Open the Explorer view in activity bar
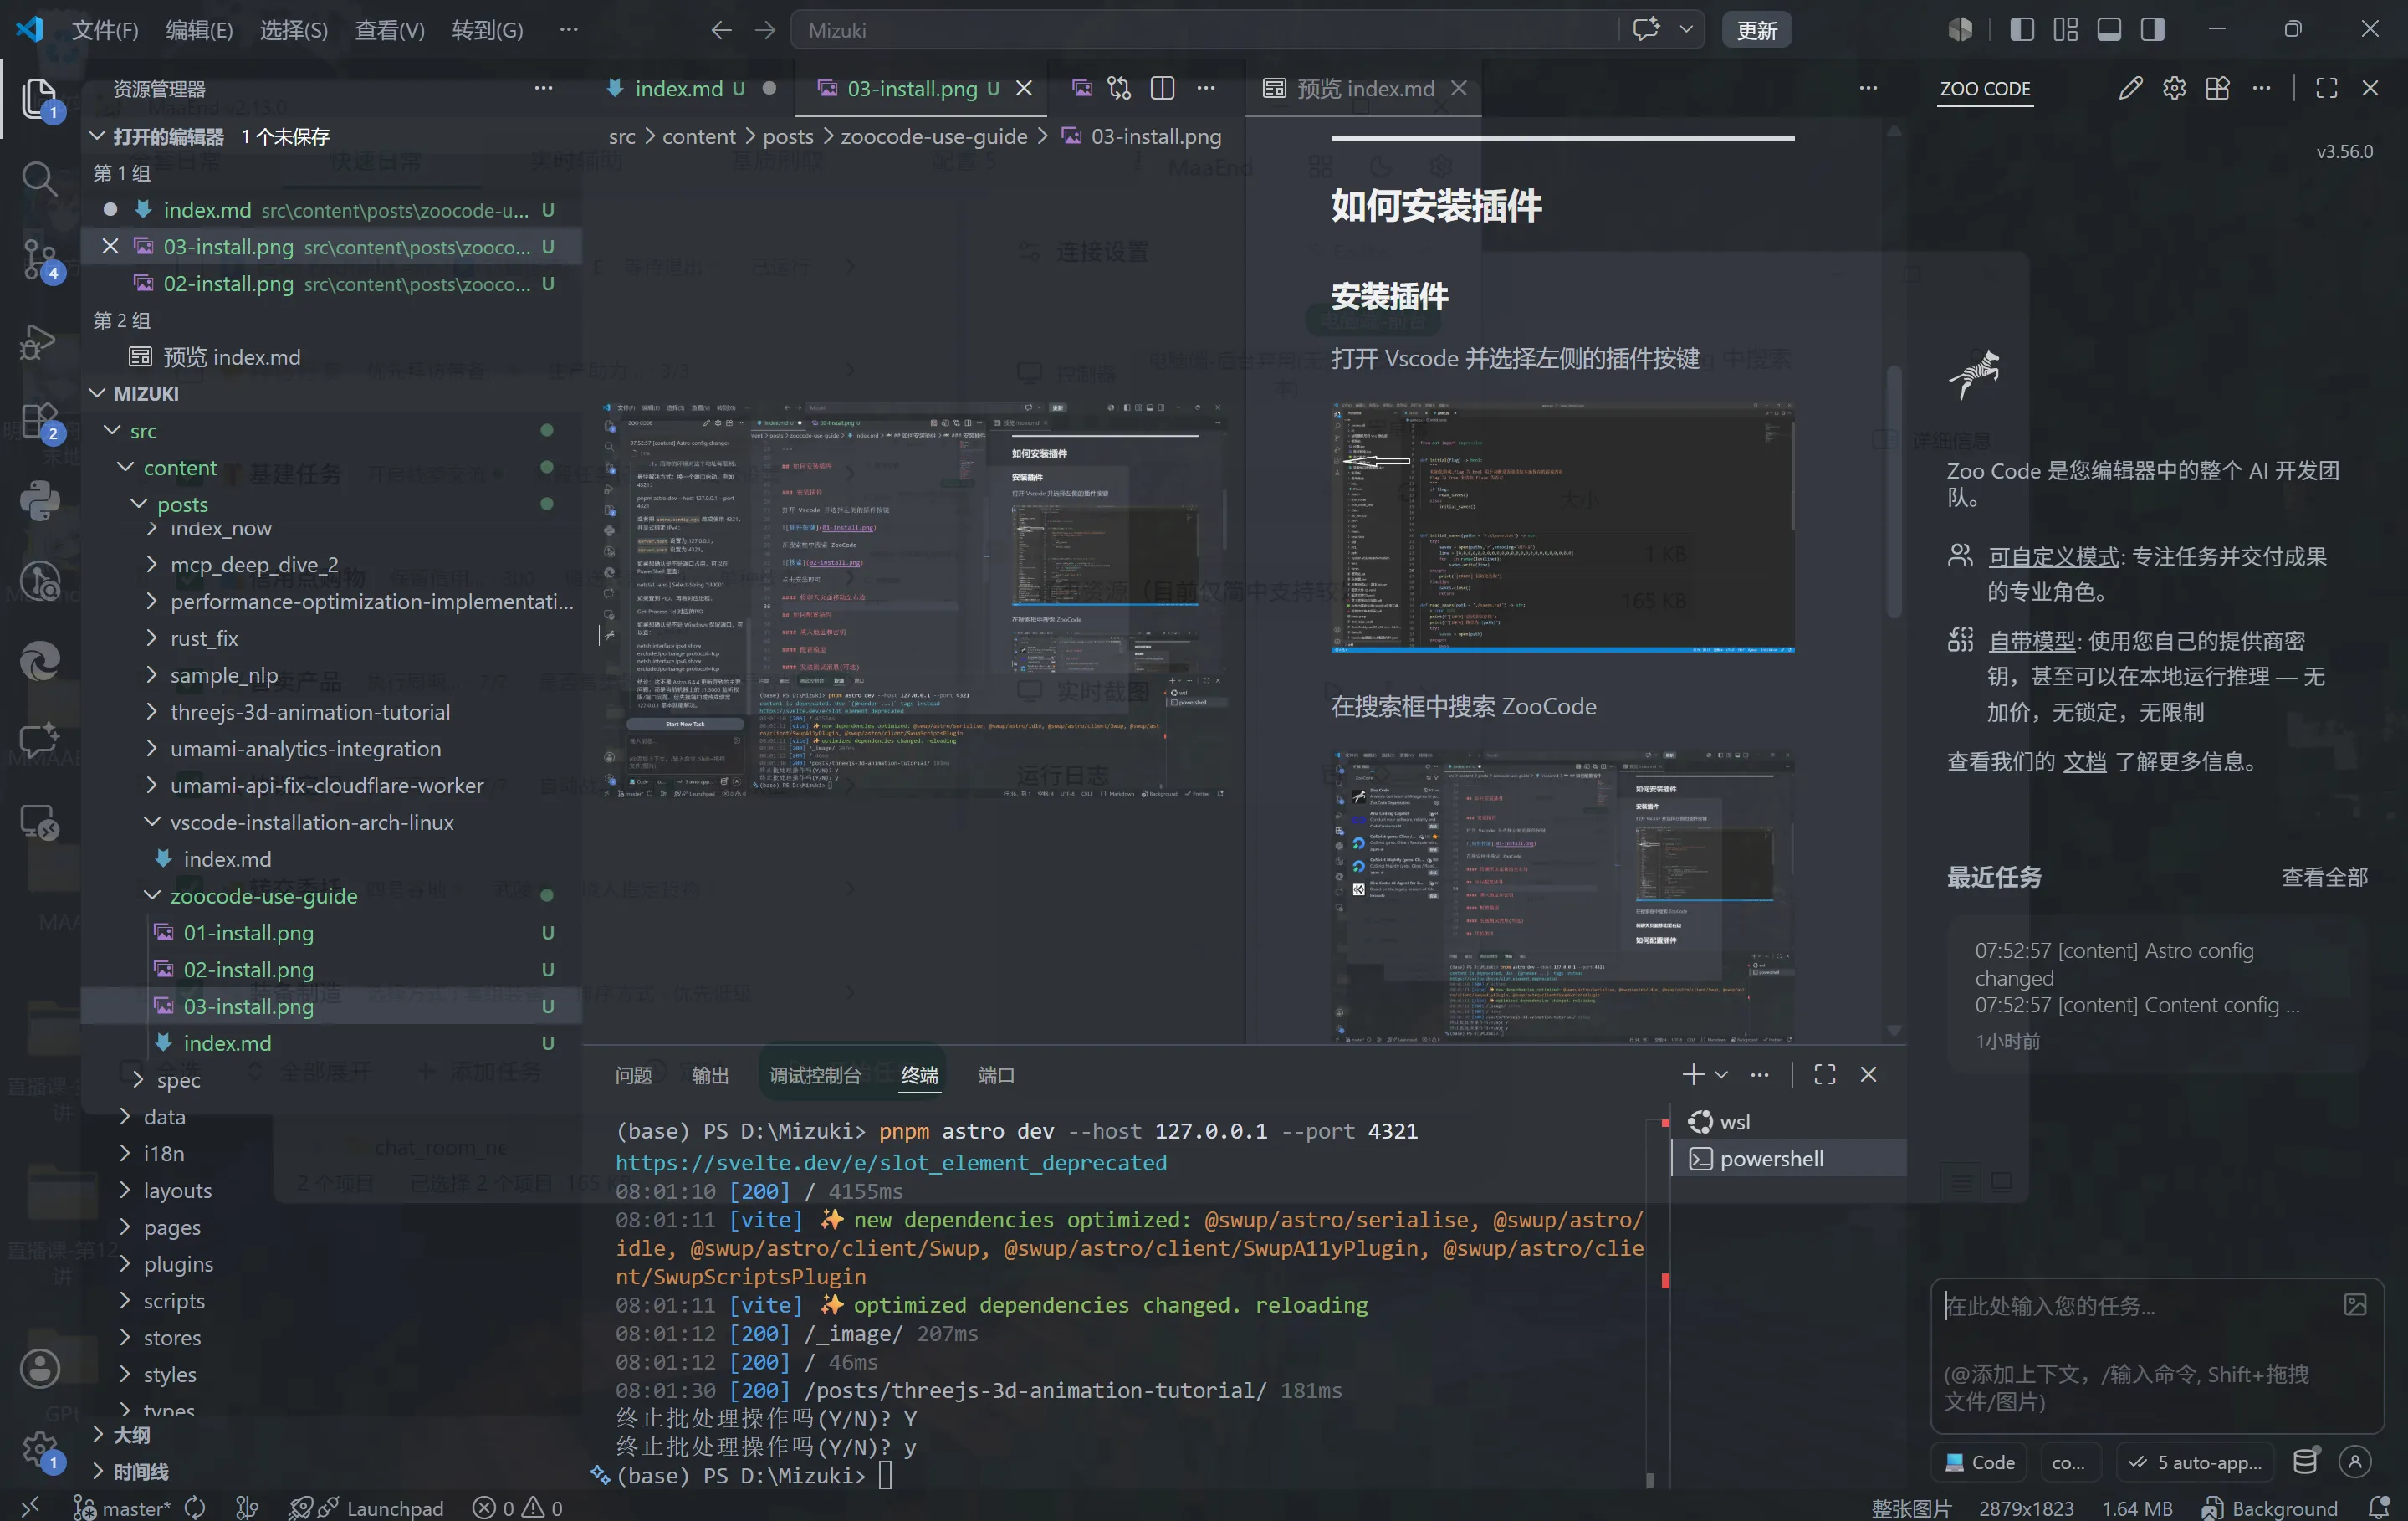 pos(39,98)
